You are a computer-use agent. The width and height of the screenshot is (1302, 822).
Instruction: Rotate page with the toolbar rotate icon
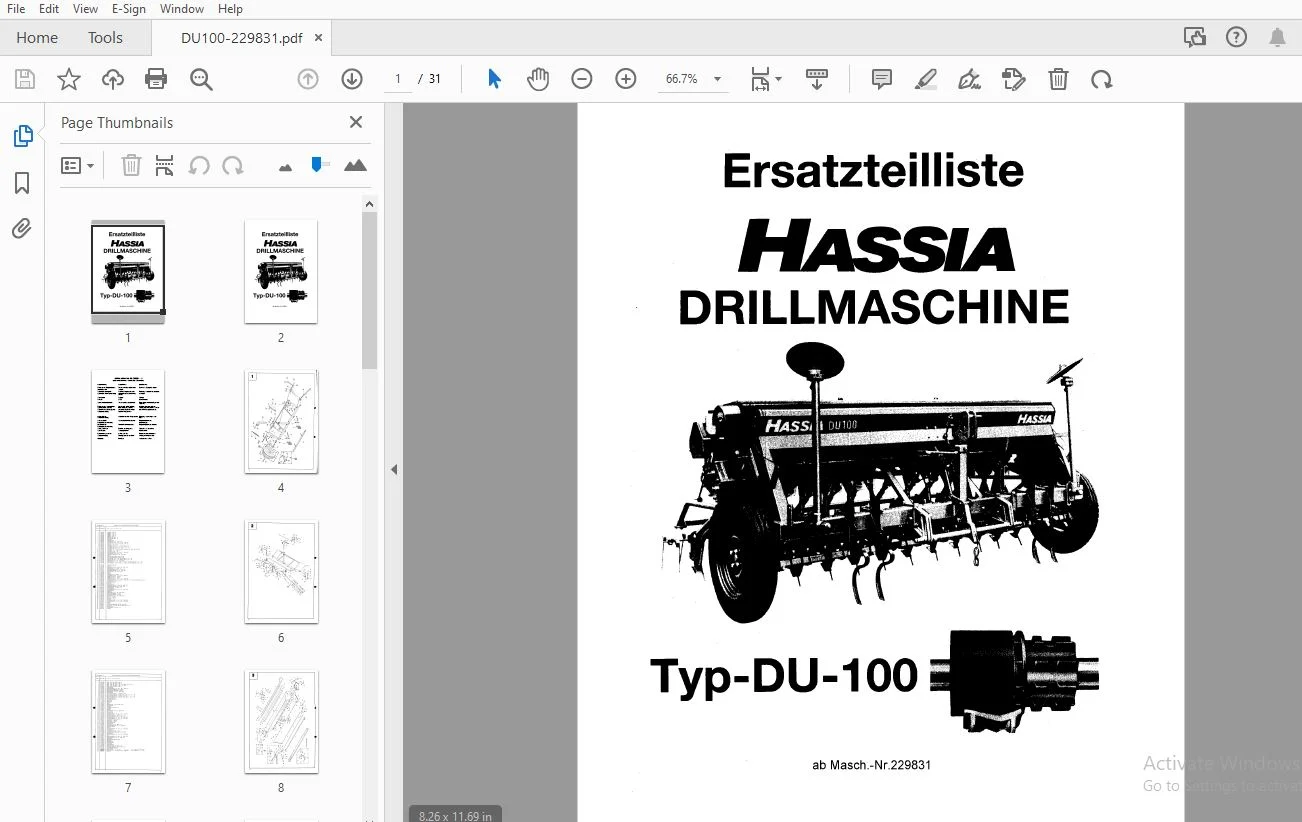click(1102, 79)
